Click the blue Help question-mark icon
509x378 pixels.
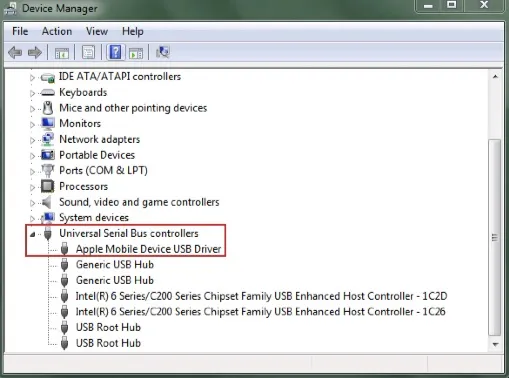point(115,52)
